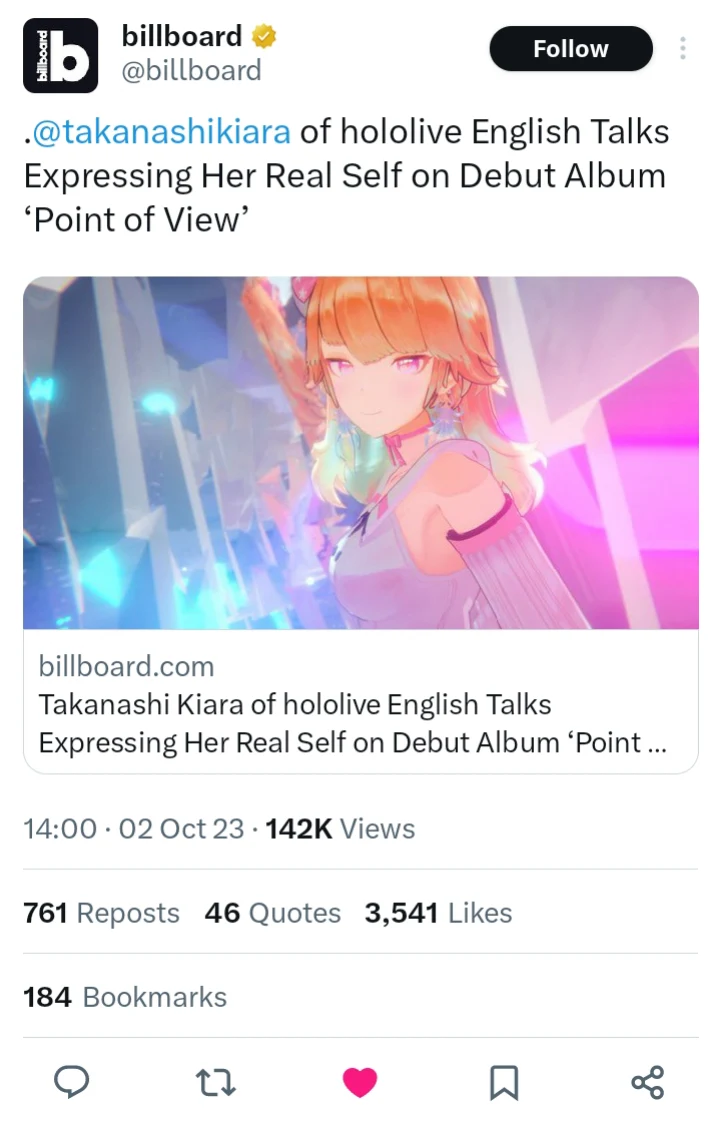This screenshot has height=1123, width=720.
Task: Toggle the bookmark icon
Action: [x=504, y=1082]
